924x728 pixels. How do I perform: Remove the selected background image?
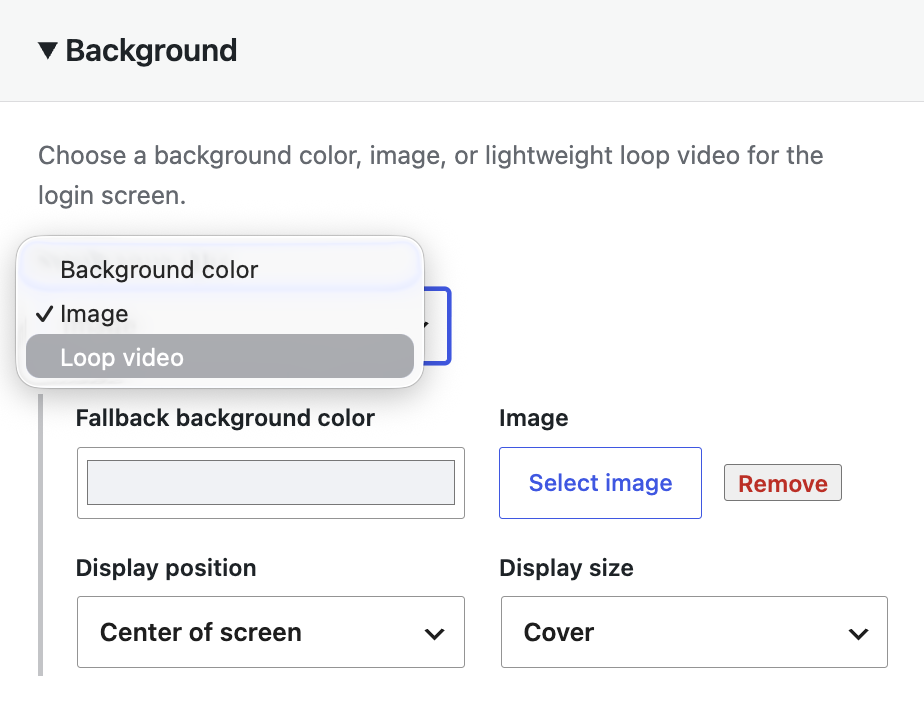[783, 483]
